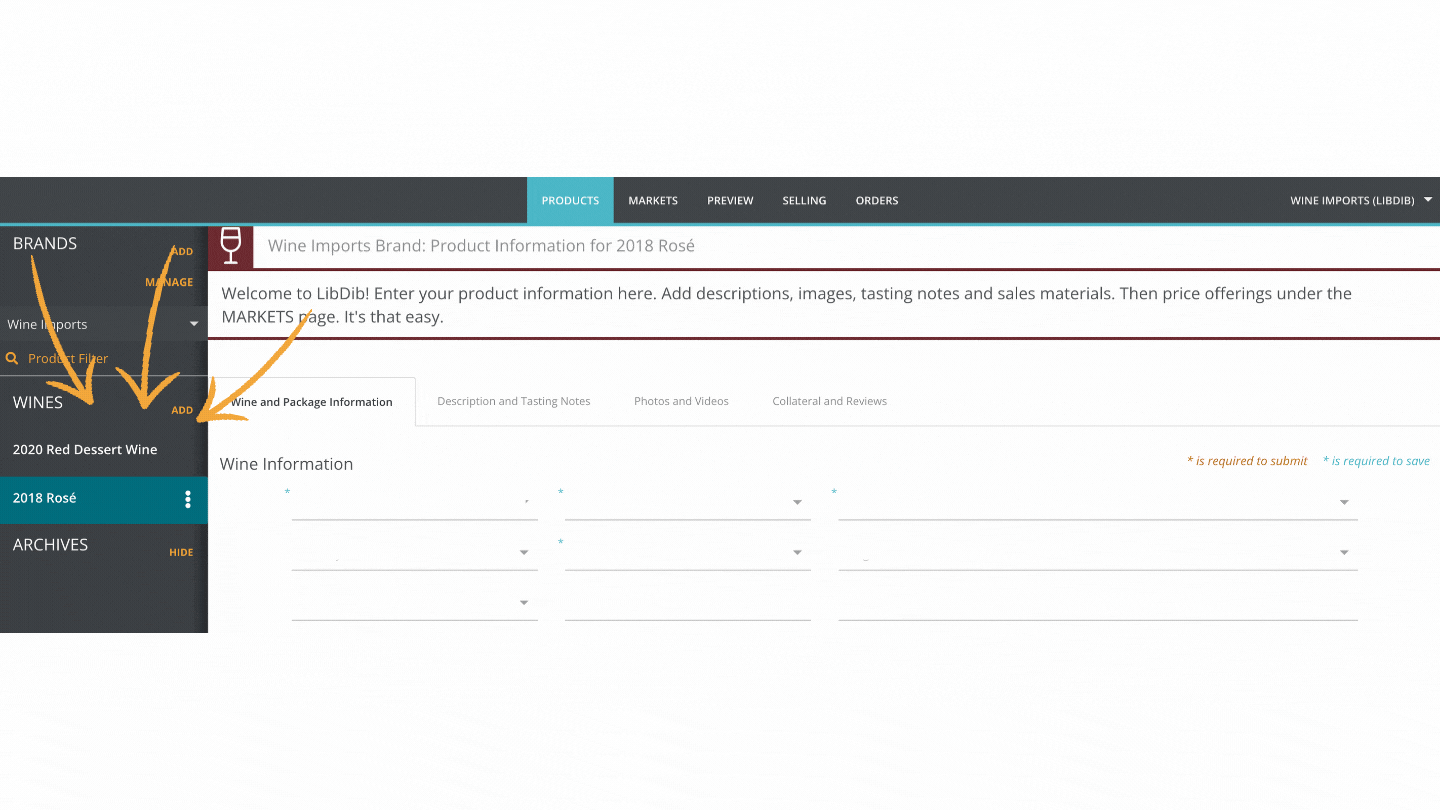
Task: Navigate to the PREVIEW page
Action: (x=729, y=200)
